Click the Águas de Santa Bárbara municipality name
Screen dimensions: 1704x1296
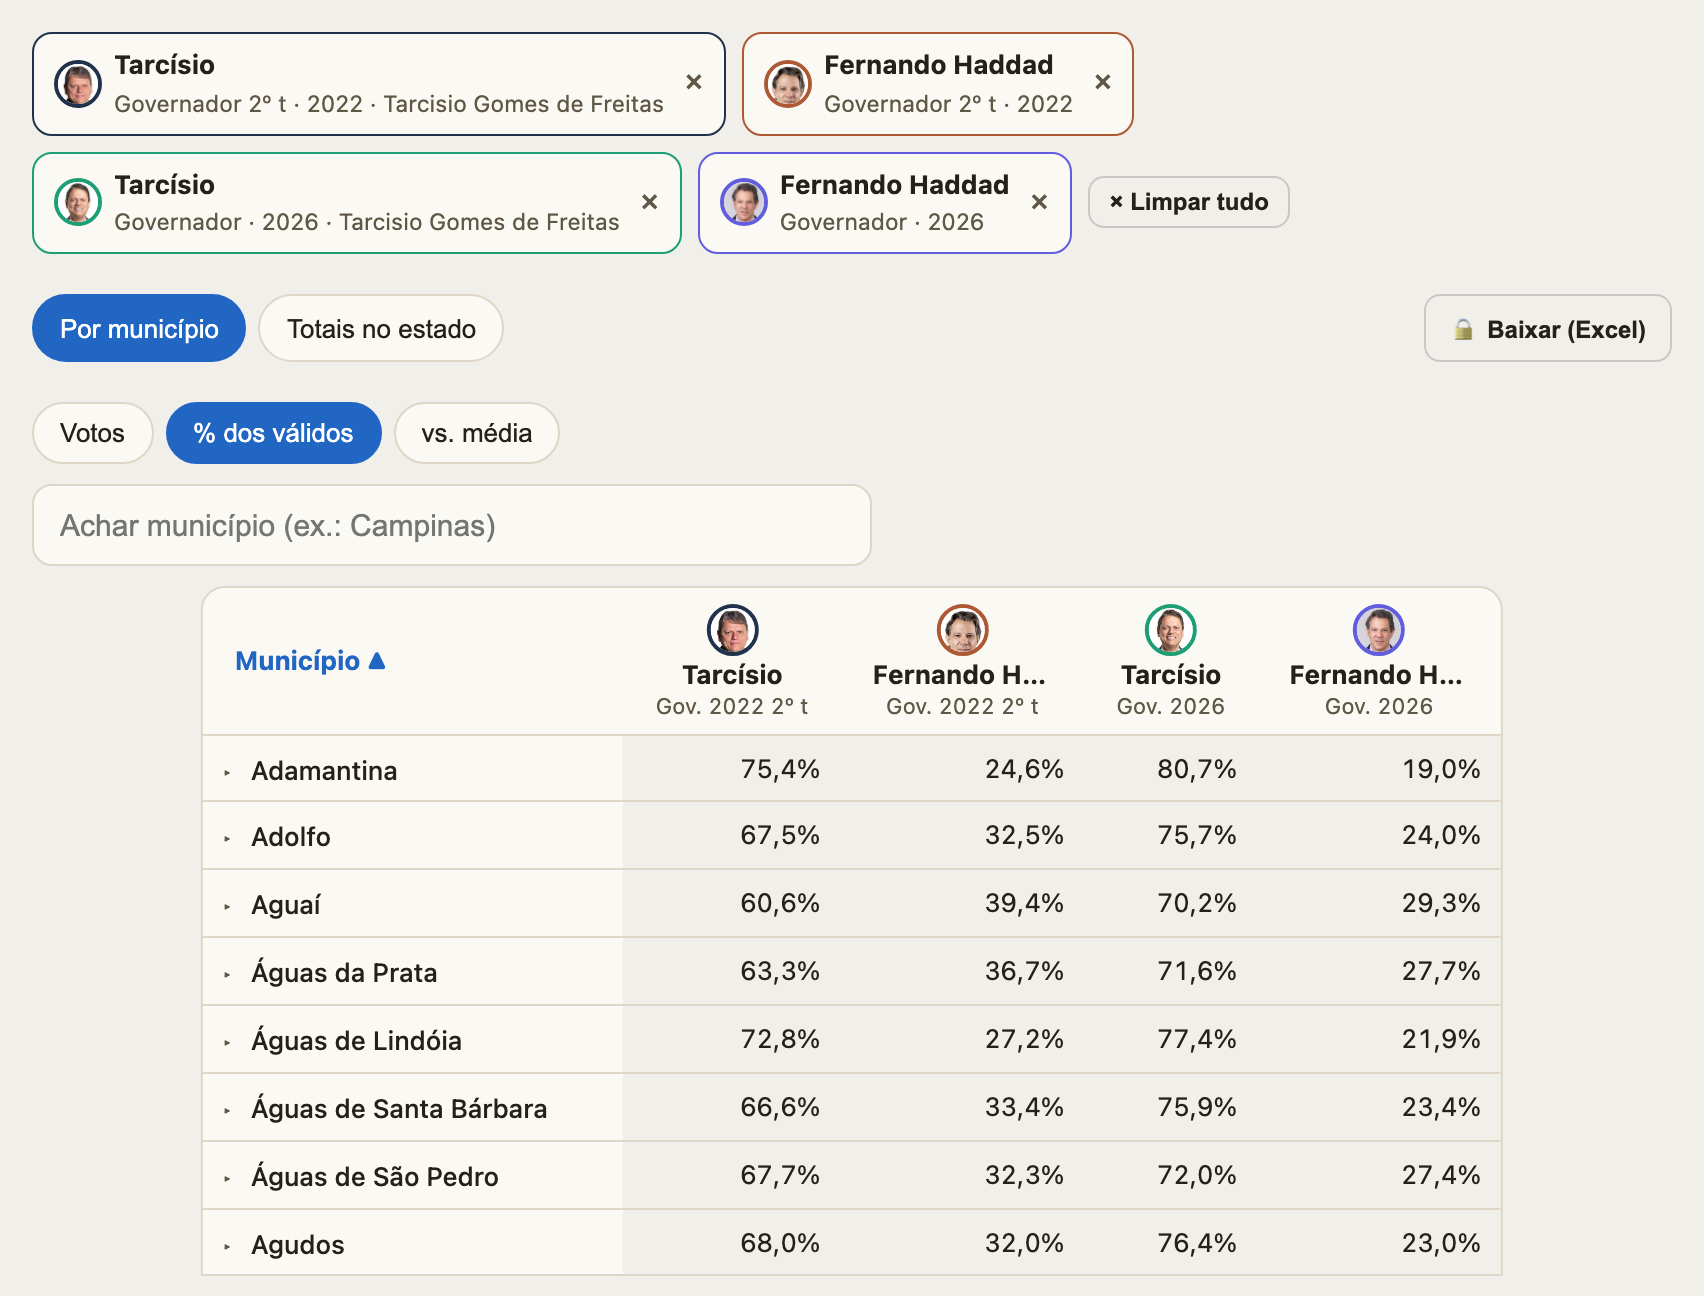click(399, 1108)
